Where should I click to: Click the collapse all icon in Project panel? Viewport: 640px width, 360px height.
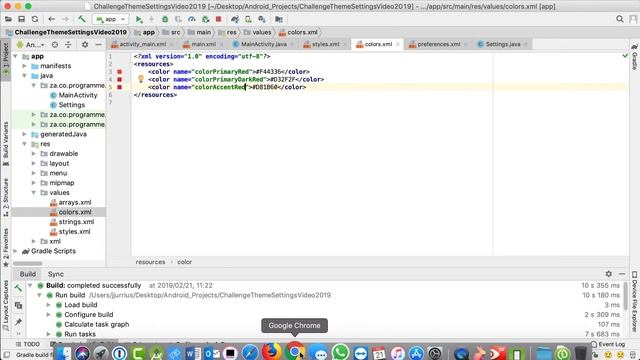(68, 44)
